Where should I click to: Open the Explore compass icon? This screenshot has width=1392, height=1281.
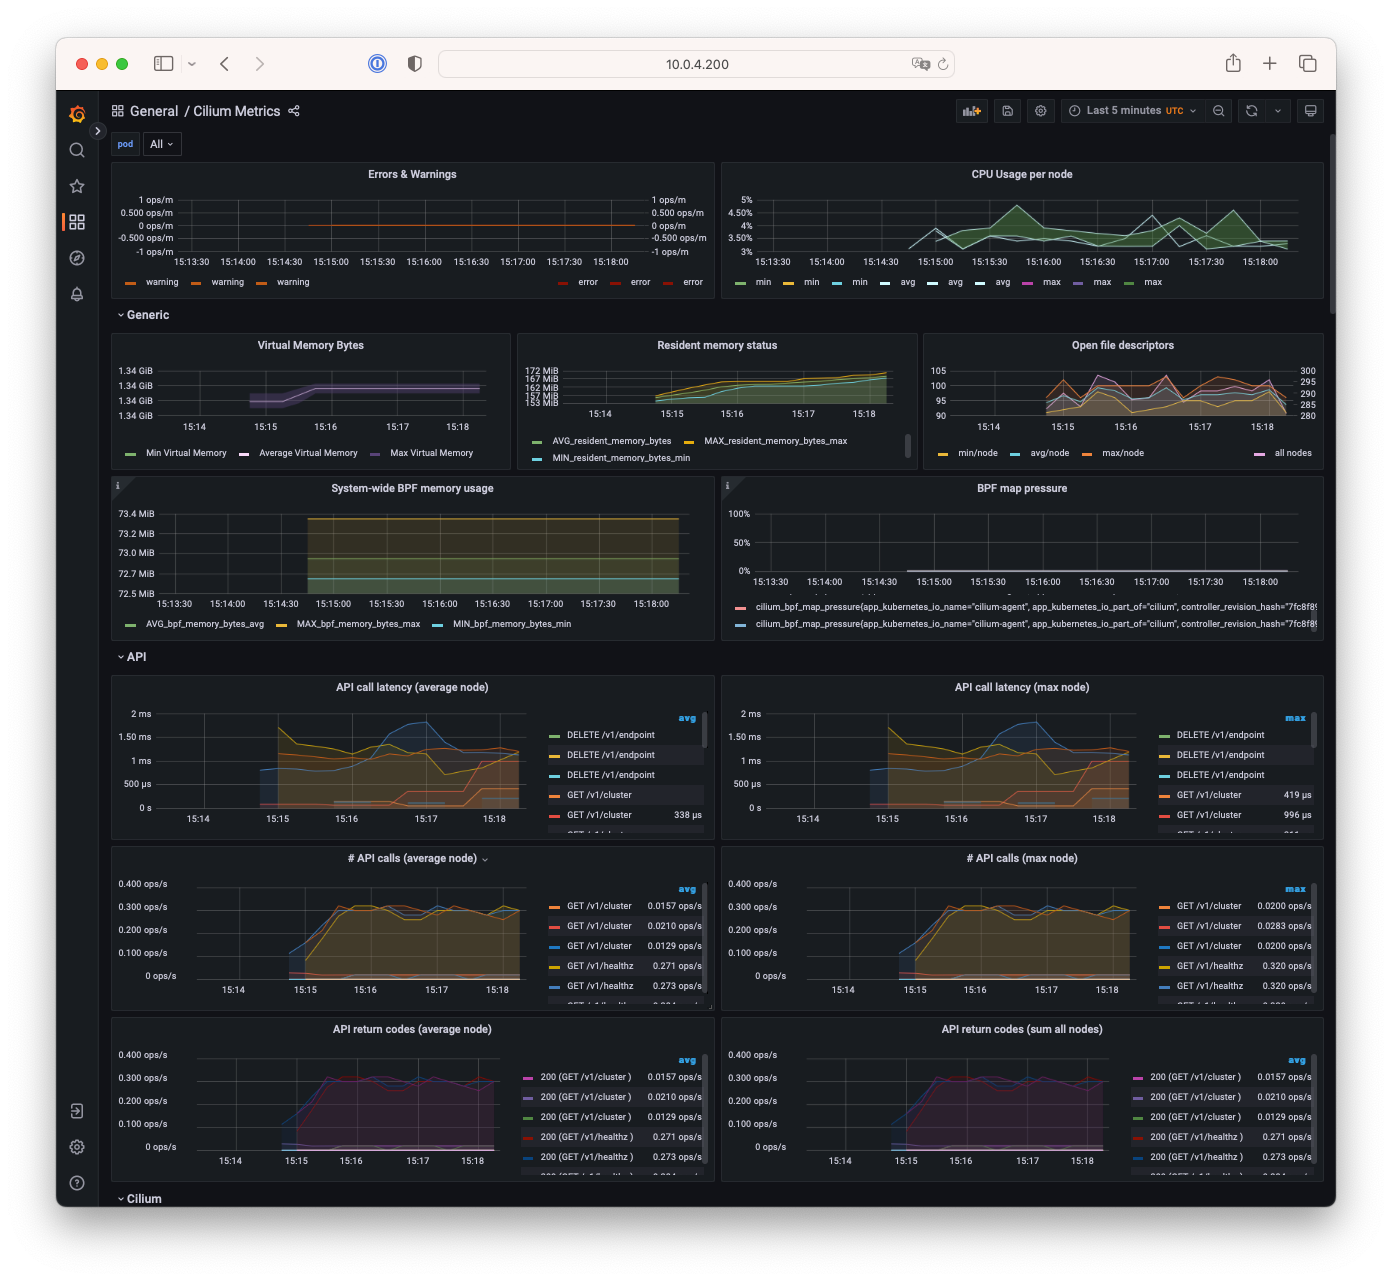point(77,258)
